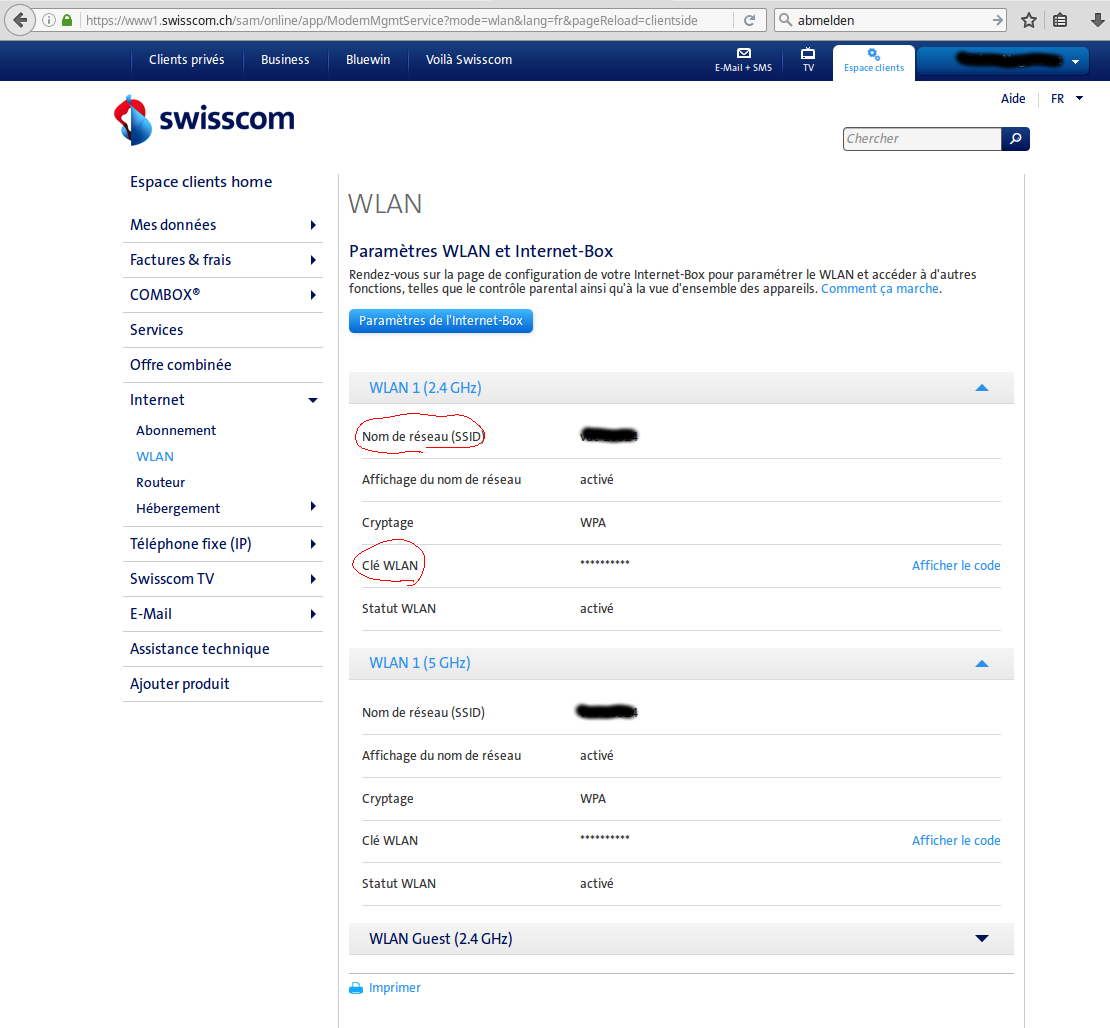Expand the Factures & frais arrow
1110x1028 pixels.
tap(313, 260)
